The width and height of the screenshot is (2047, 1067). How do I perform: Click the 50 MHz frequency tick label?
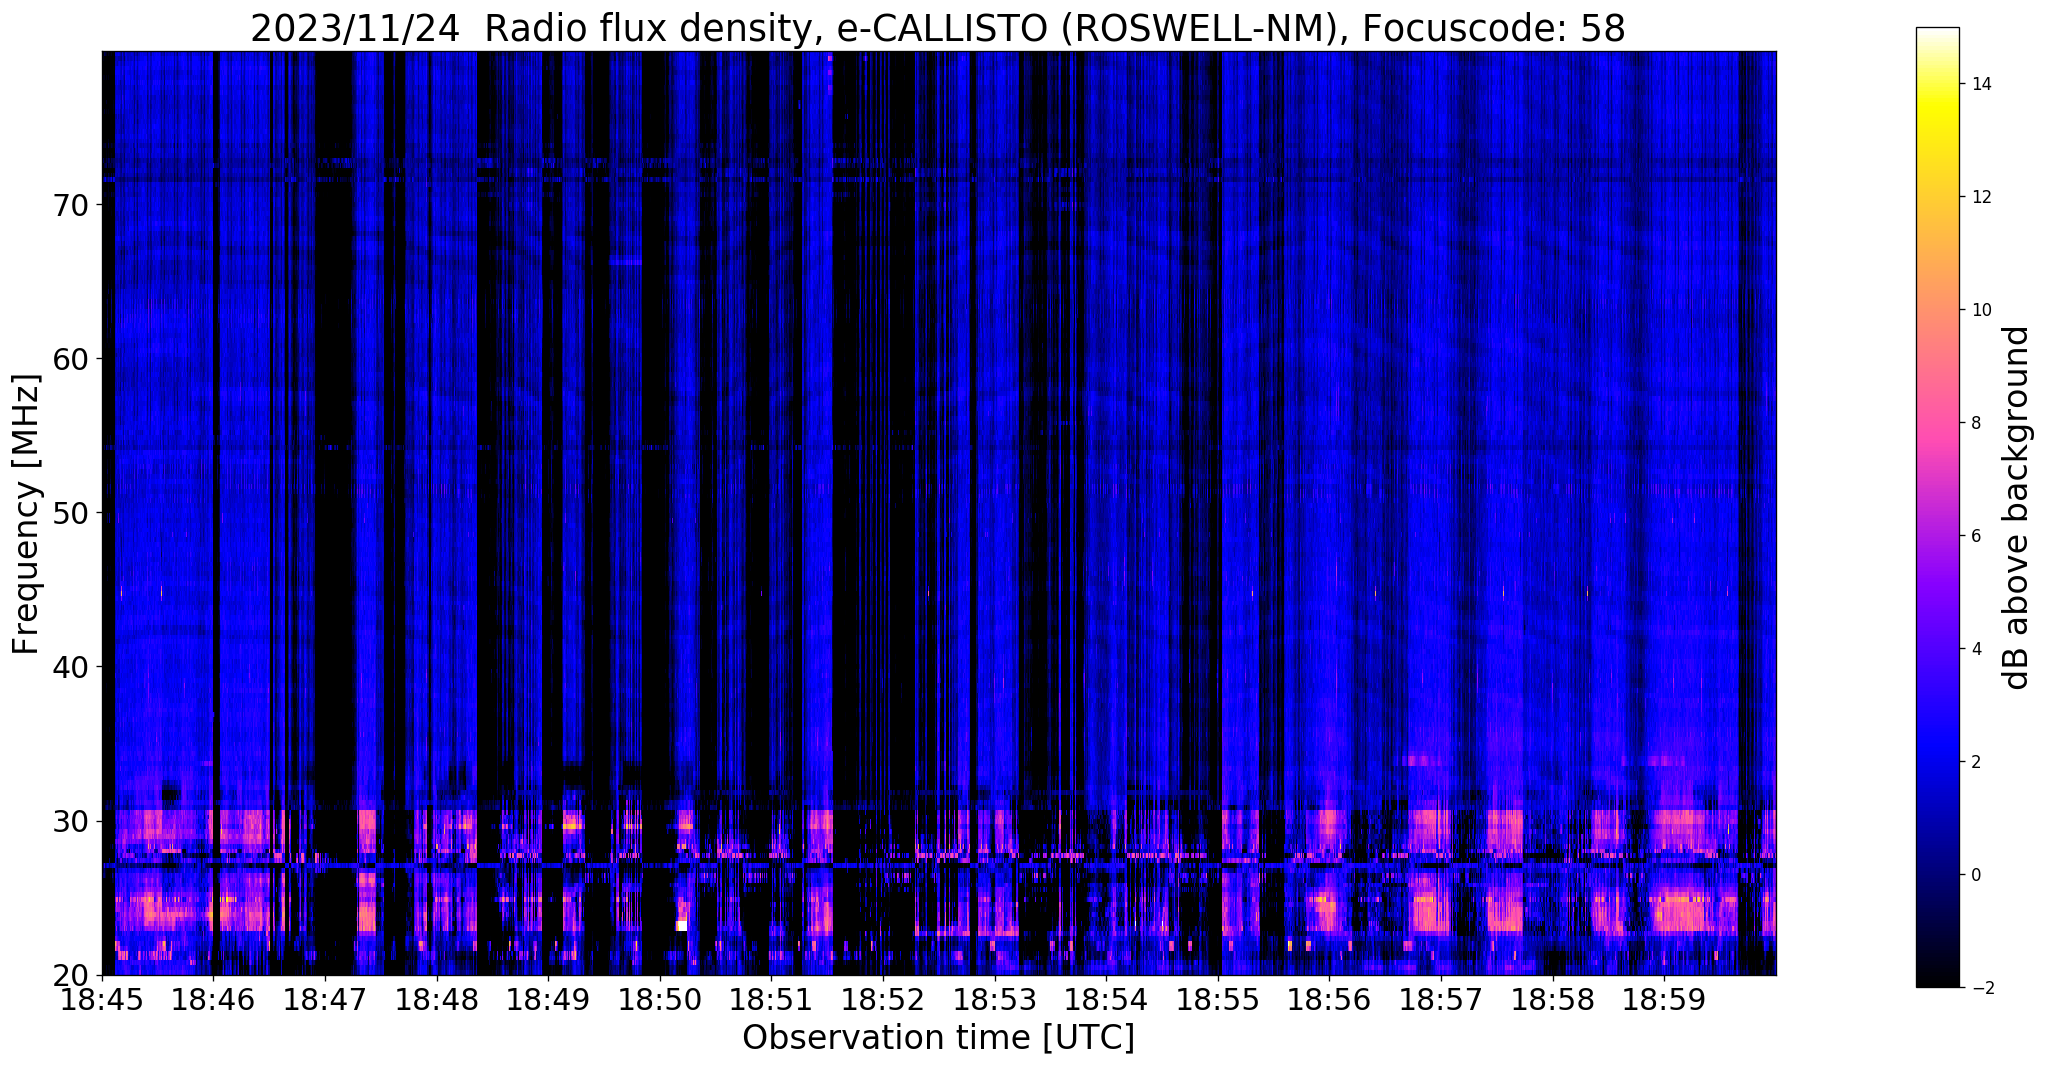(70, 513)
